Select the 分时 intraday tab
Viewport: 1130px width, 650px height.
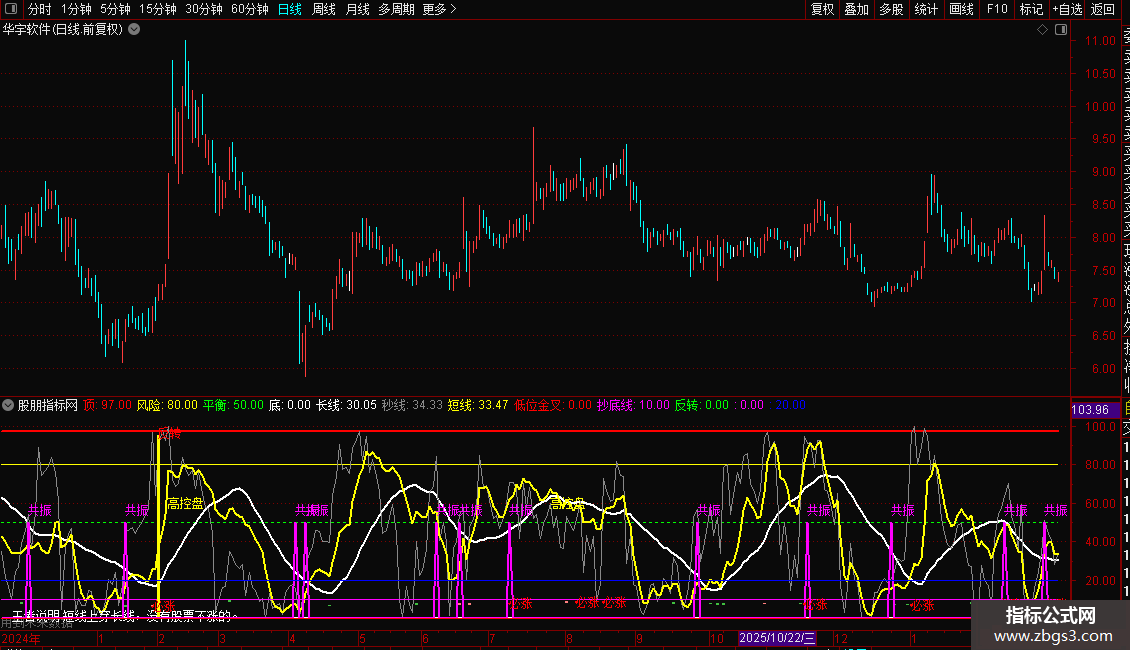(x=39, y=9)
